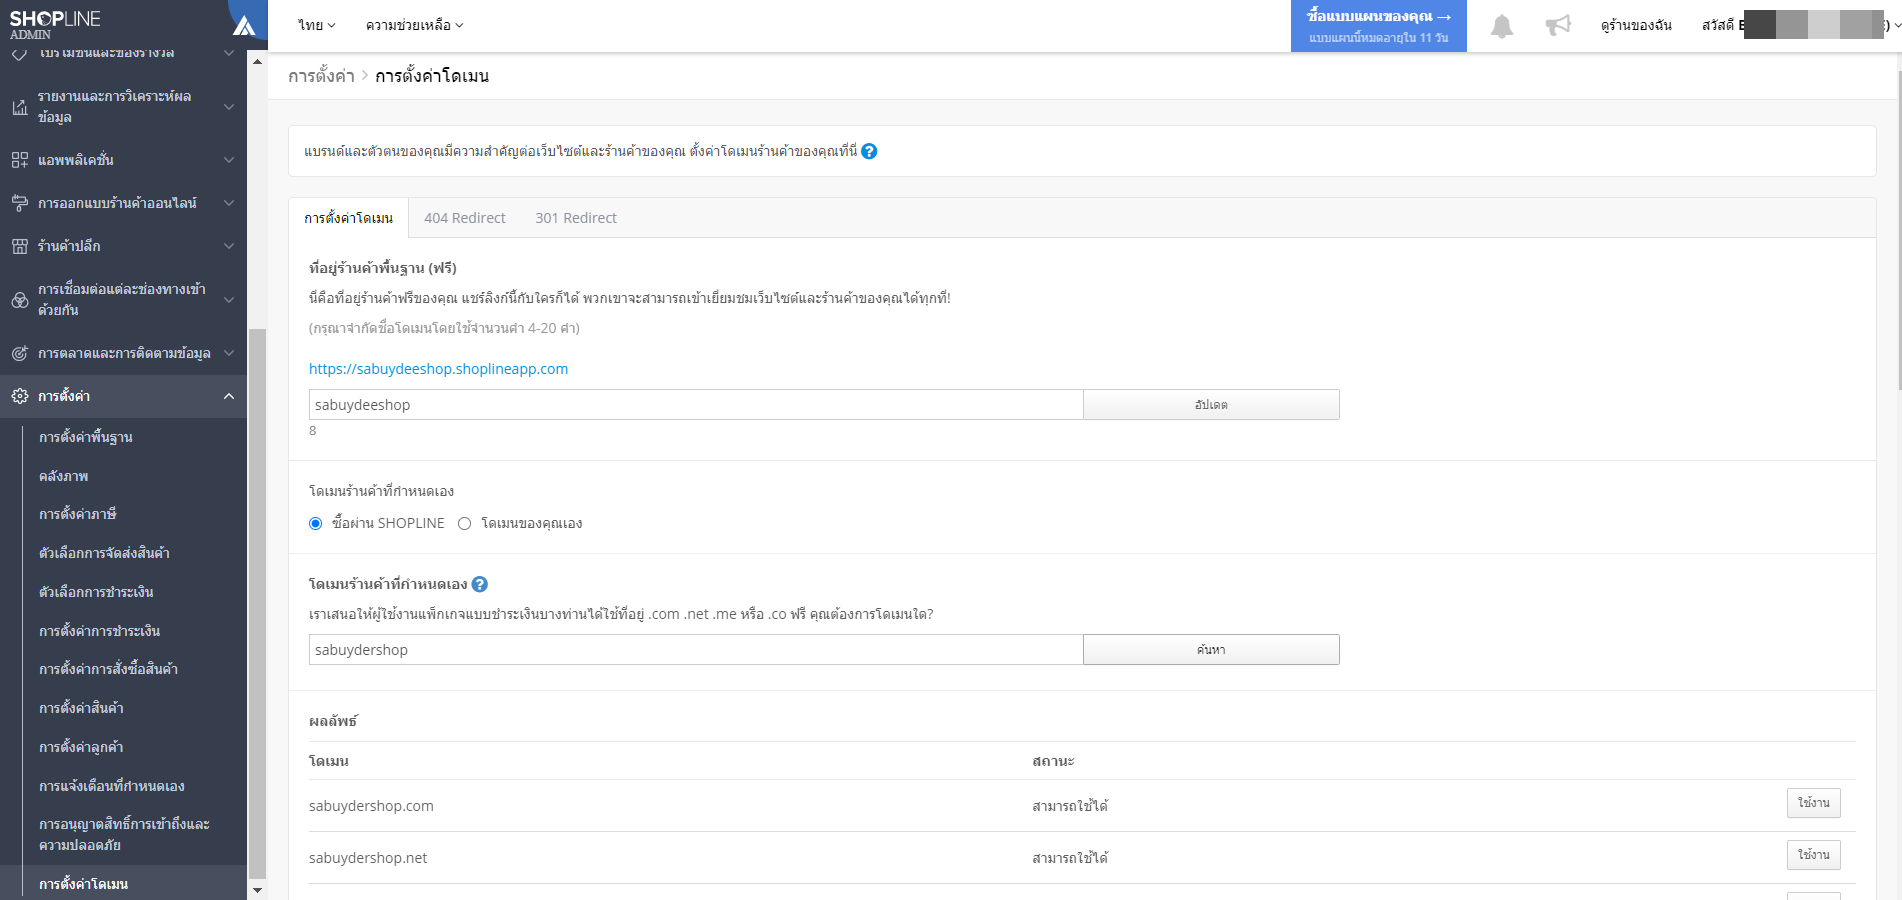Click the SHOPLINE Admin logo
The image size is (1902, 900).
55,24
